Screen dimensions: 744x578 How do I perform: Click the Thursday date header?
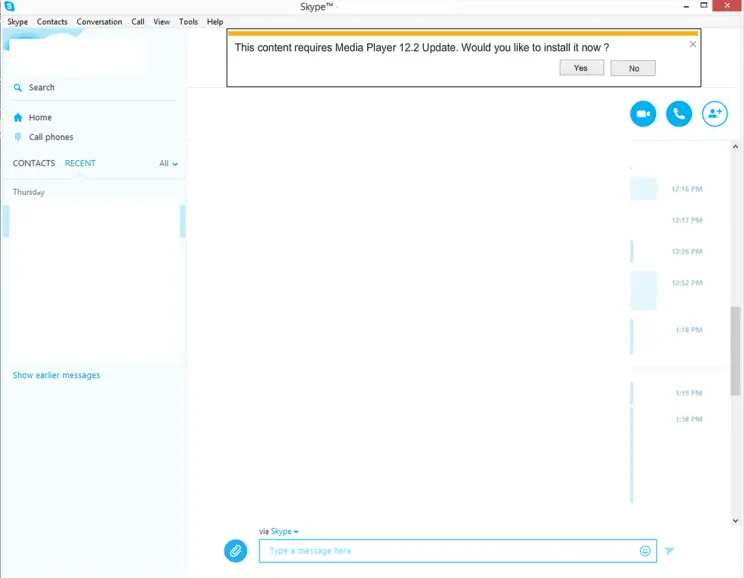(28, 192)
